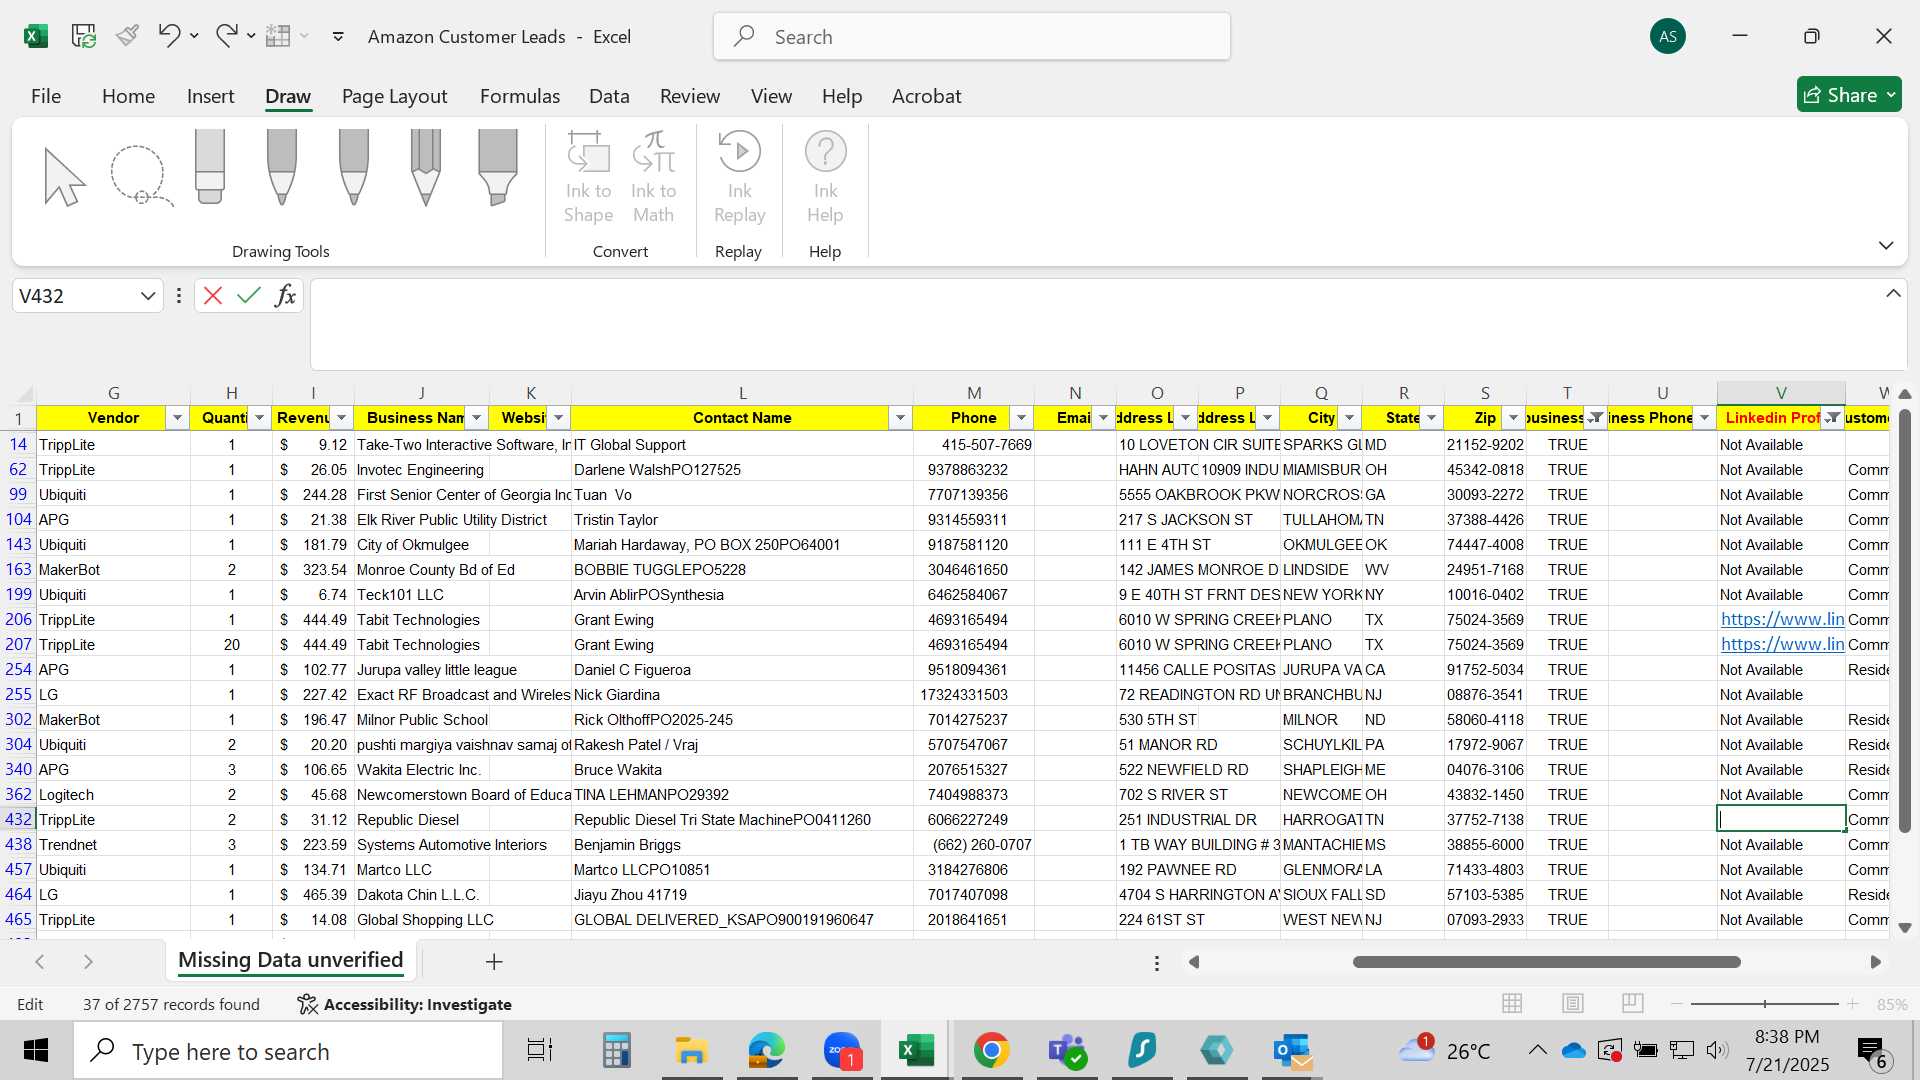
Task: Open LinkedIn link in row 207
Action: [x=1782, y=645]
